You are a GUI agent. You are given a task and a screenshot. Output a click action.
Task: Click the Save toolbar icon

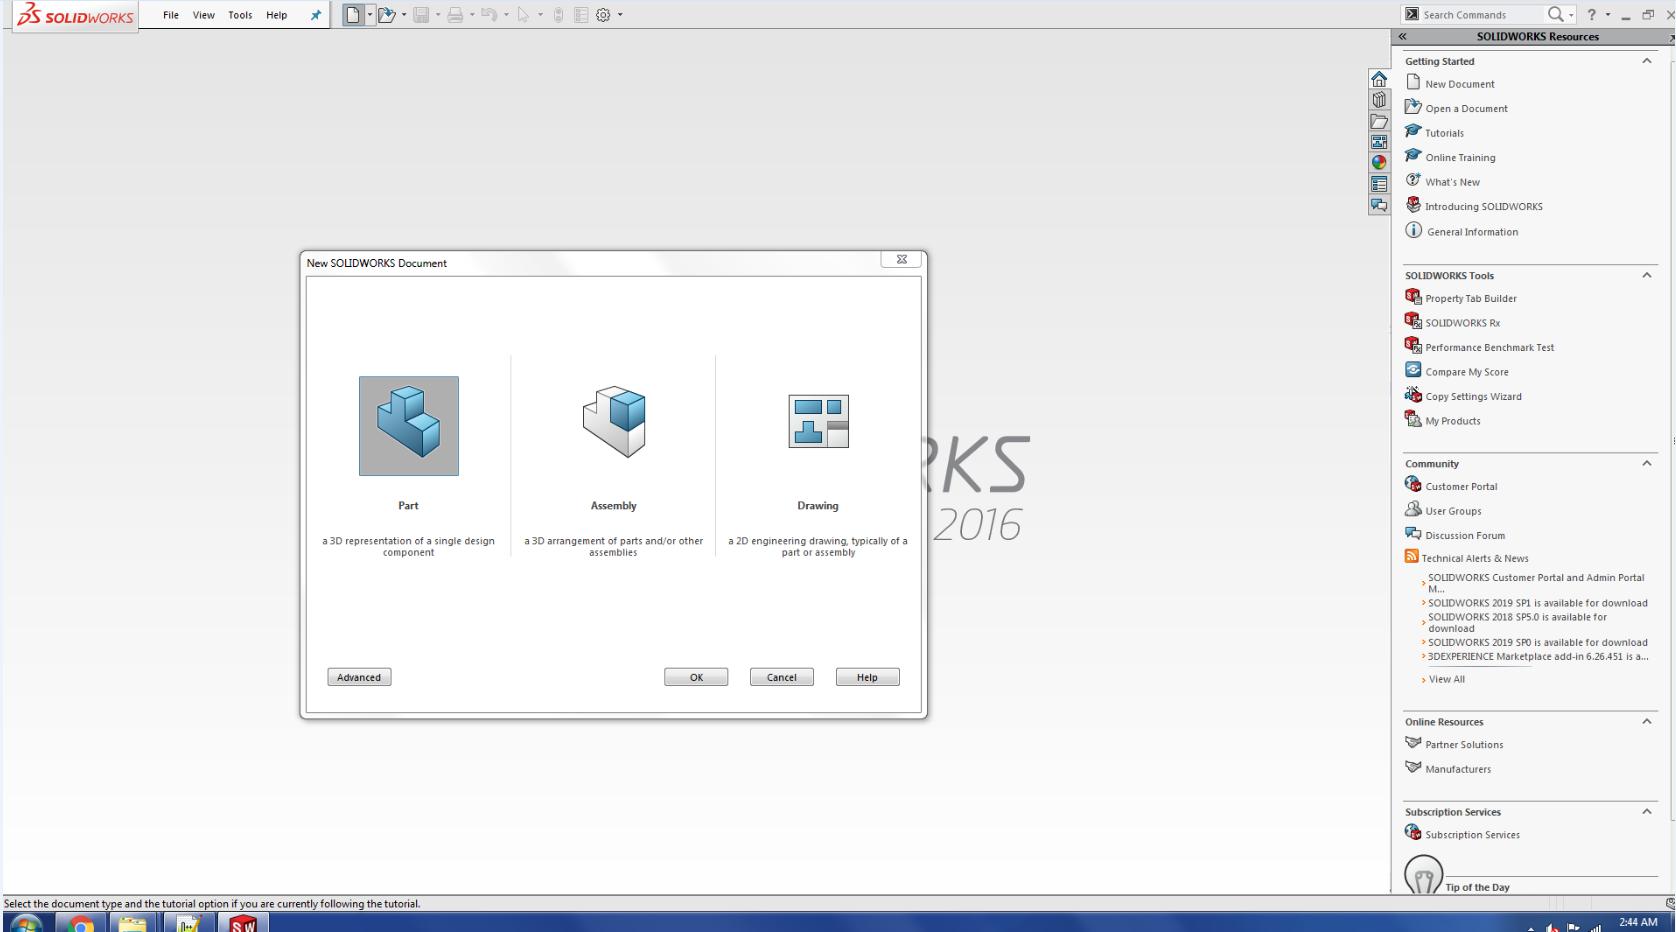[421, 15]
